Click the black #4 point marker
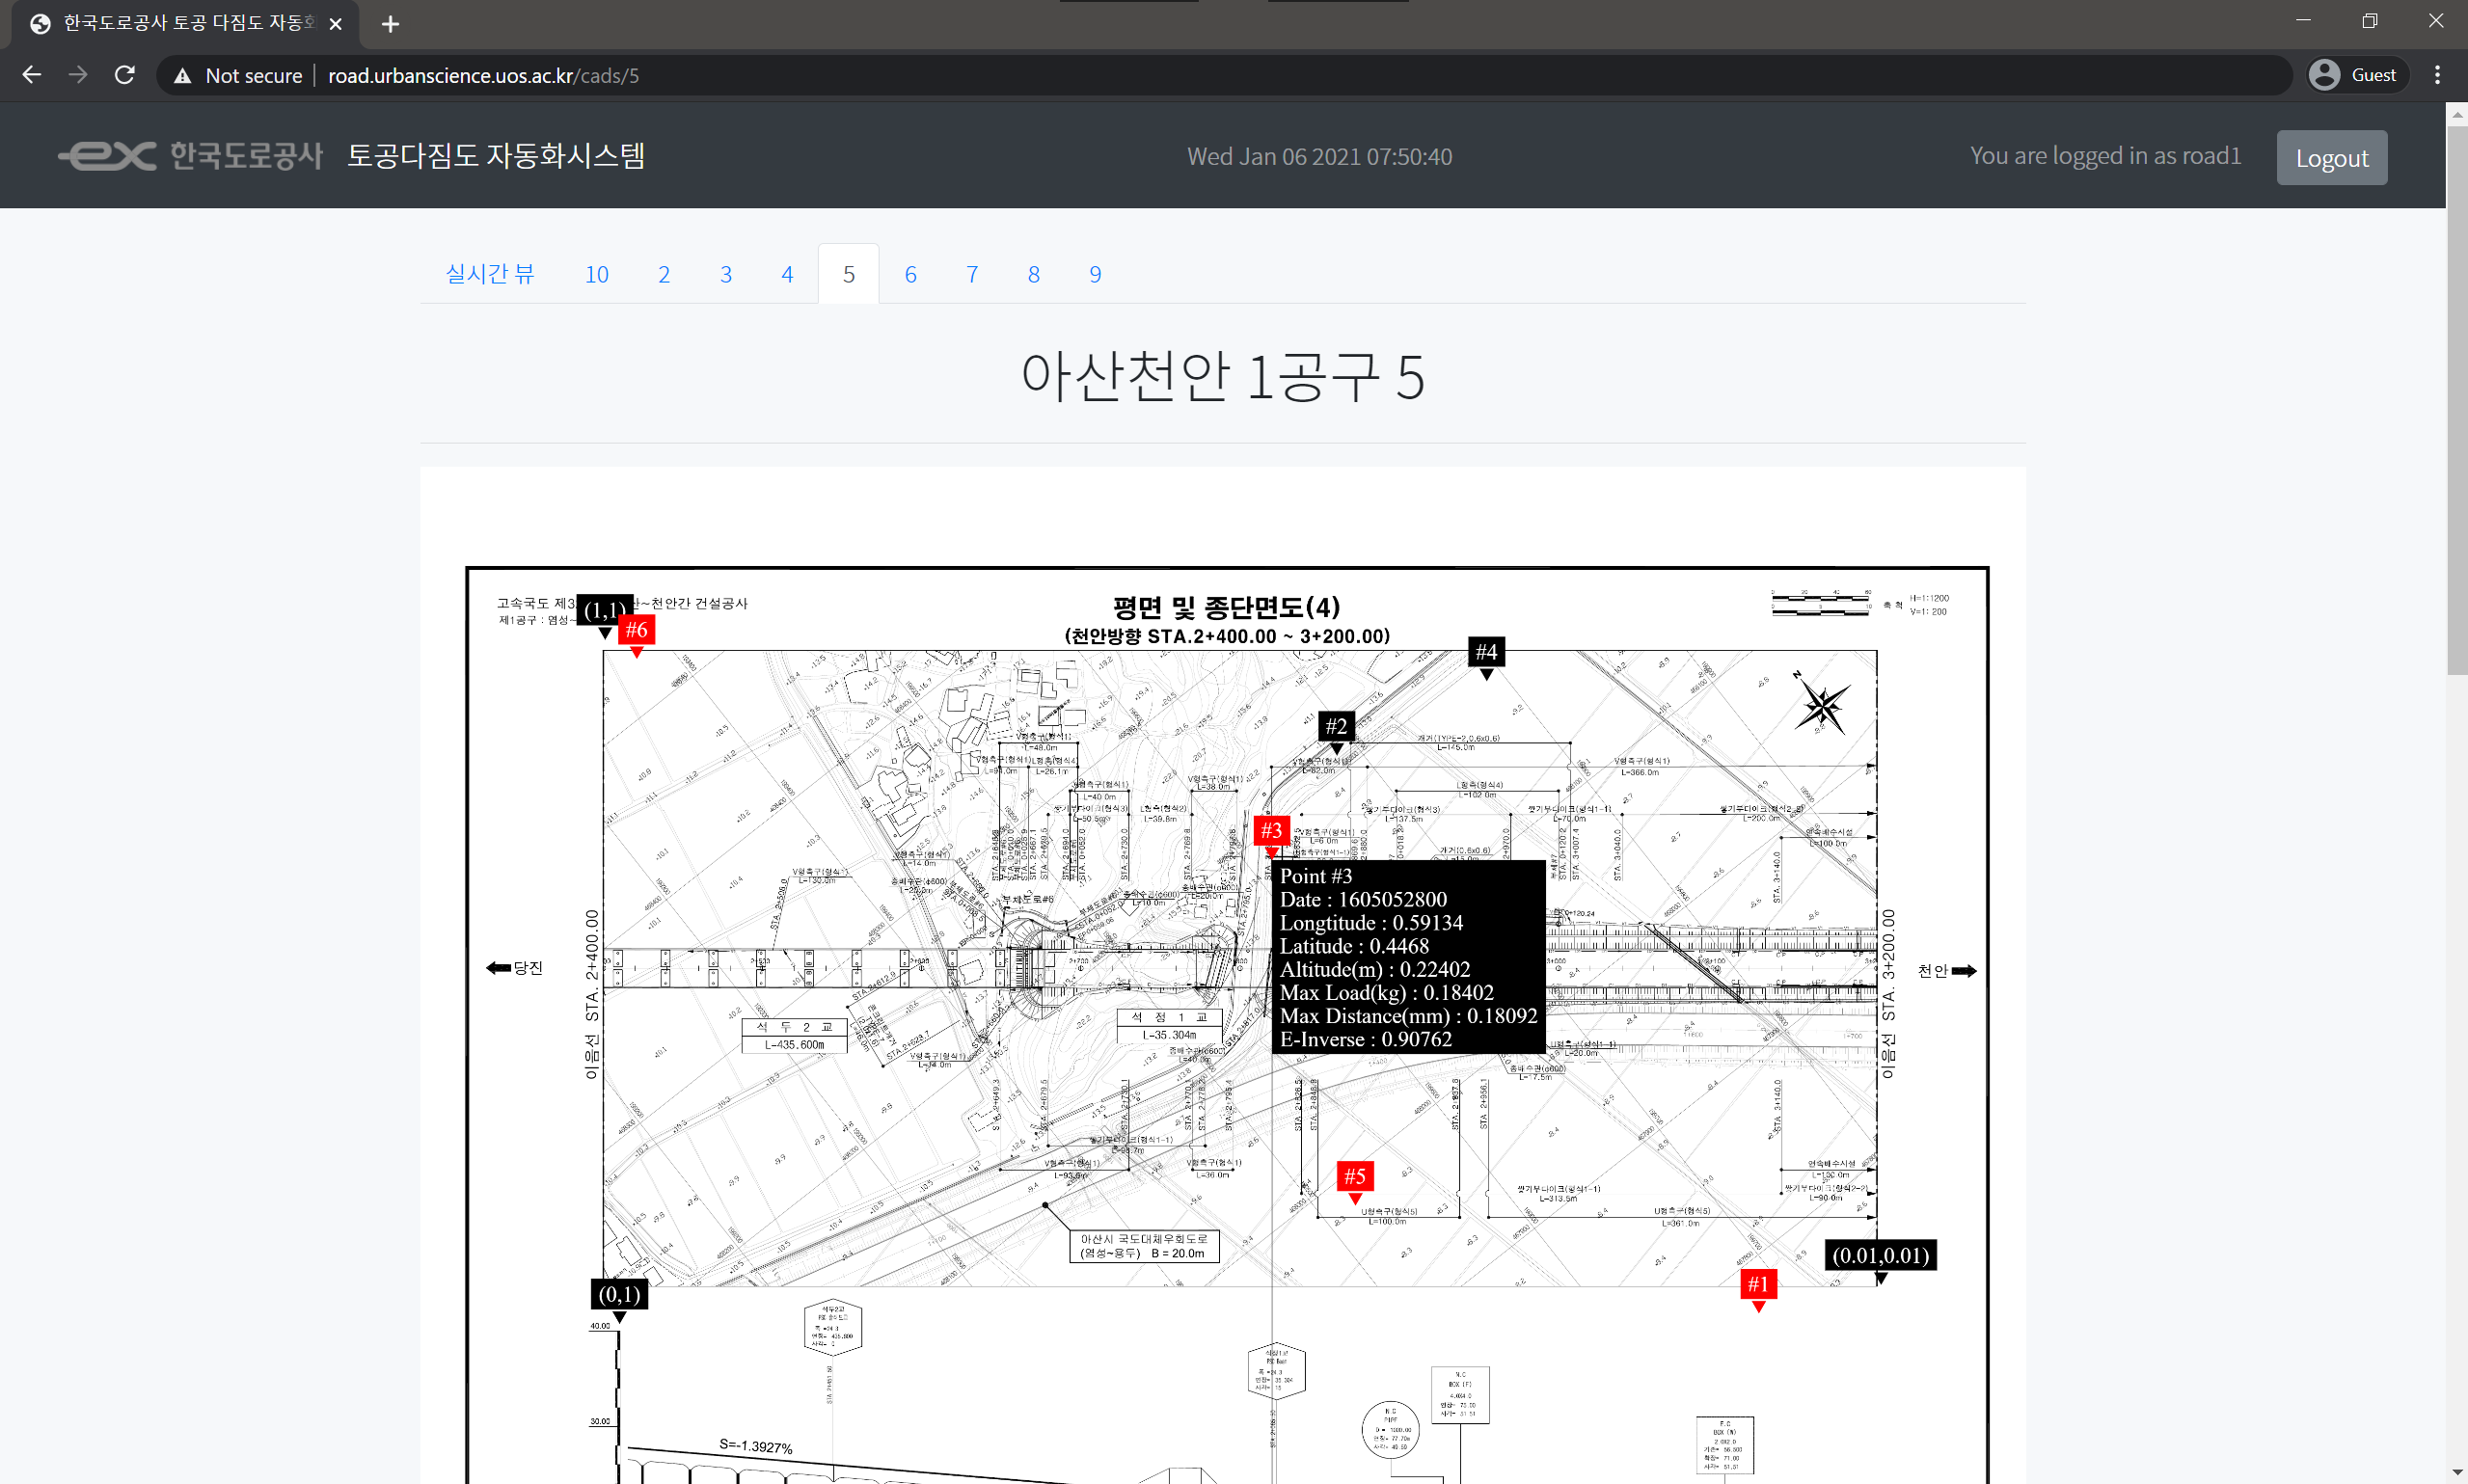2468x1484 pixels. tap(1486, 653)
